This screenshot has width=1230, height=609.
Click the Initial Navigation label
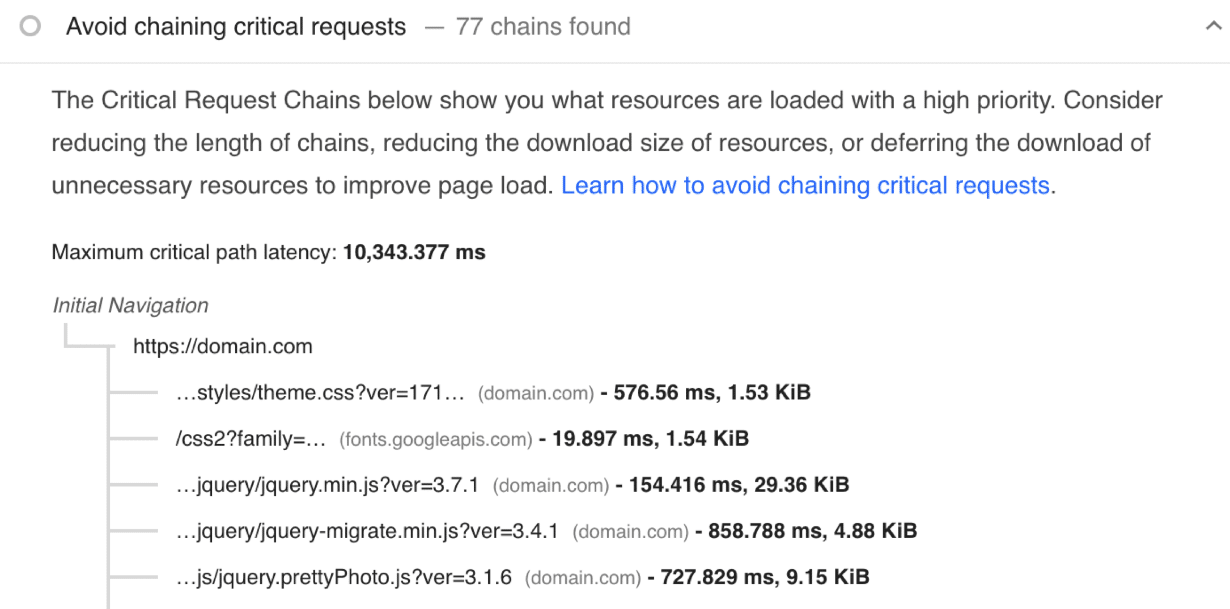tap(130, 305)
